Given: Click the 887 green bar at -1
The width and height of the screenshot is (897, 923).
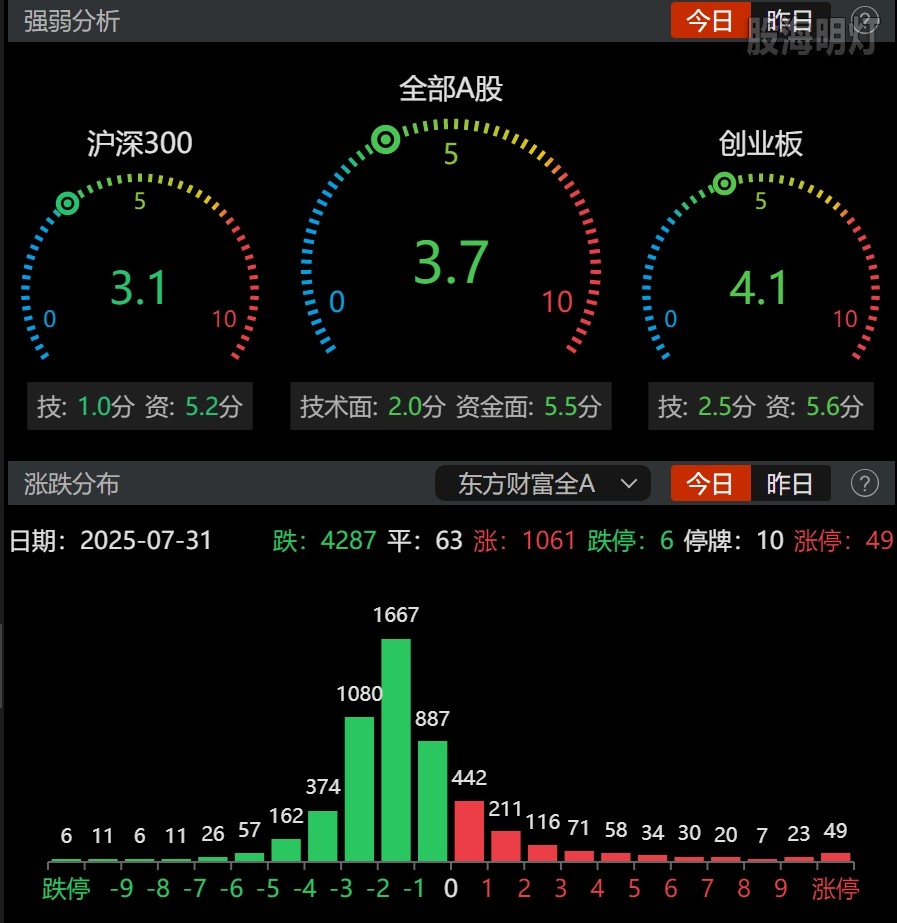Looking at the screenshot, I should [433, 801].
